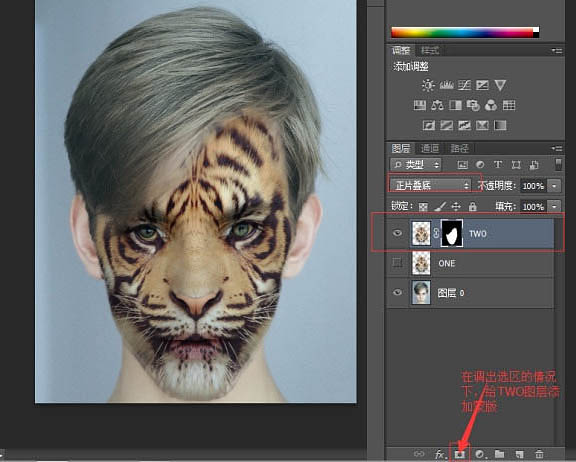Add a Levels adjustment histogram icon
The height and width of the screenshot is (462, 576).
point(446,86)
